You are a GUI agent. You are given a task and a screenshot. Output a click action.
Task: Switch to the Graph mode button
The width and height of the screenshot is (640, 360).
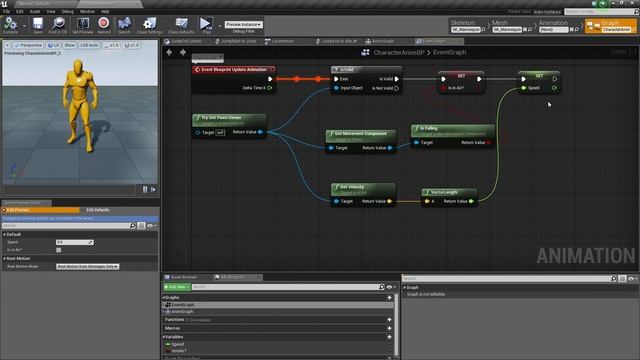pyautogui.click(x=611, y=26)
